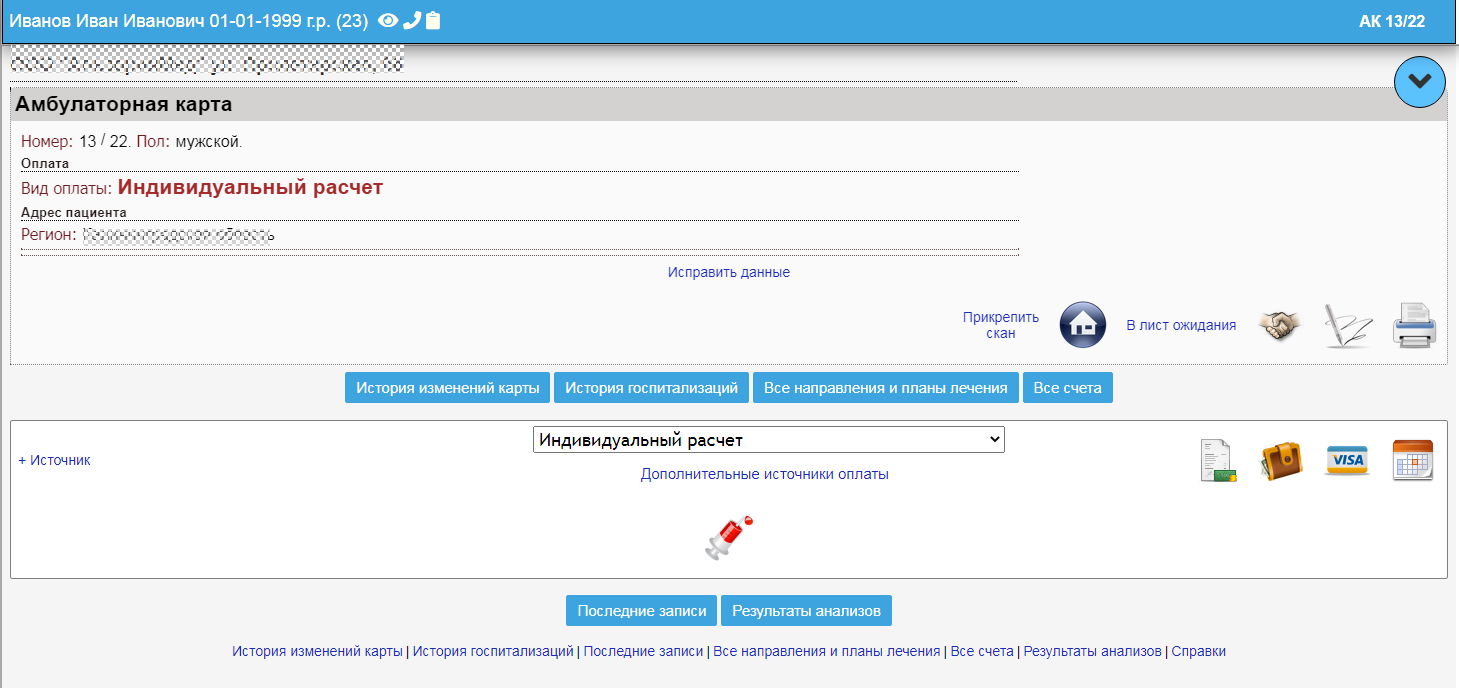The width and height of the screenshot is (1459, 688).
Task: Click the pen signature icon
Action: 1347,325
